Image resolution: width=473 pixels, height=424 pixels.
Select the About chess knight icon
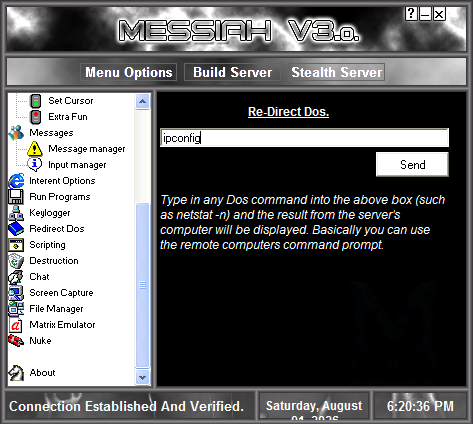[x=16, y=373]
